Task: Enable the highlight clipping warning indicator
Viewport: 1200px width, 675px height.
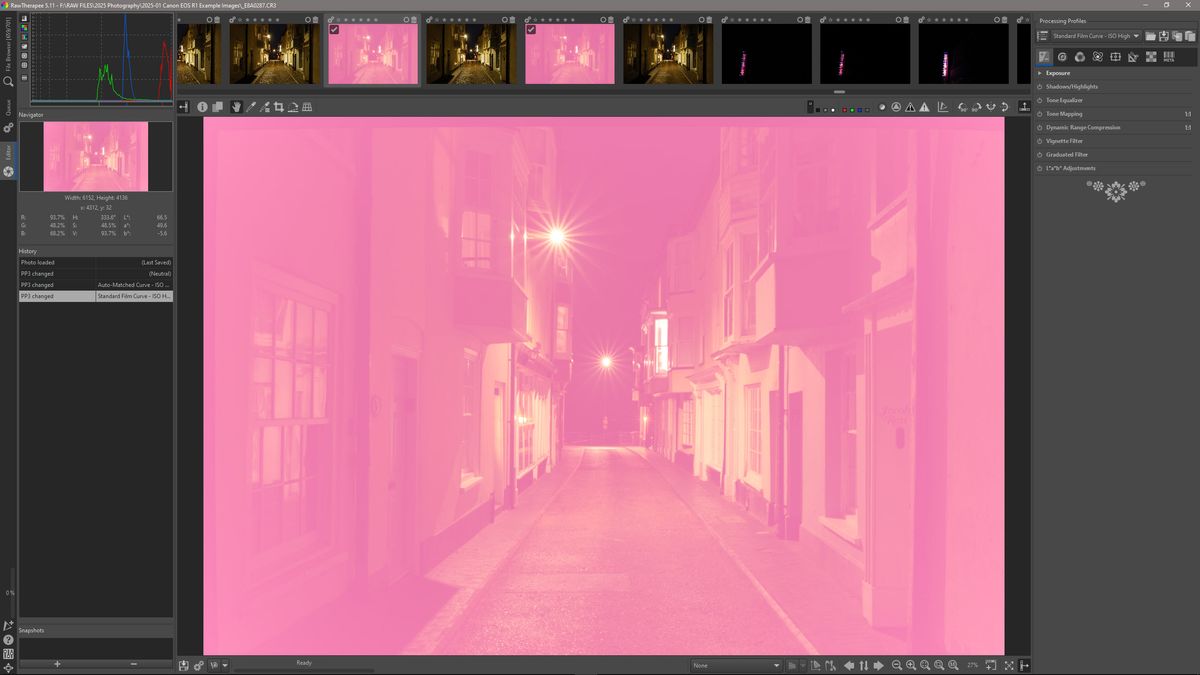Action: tap(924, 105)
